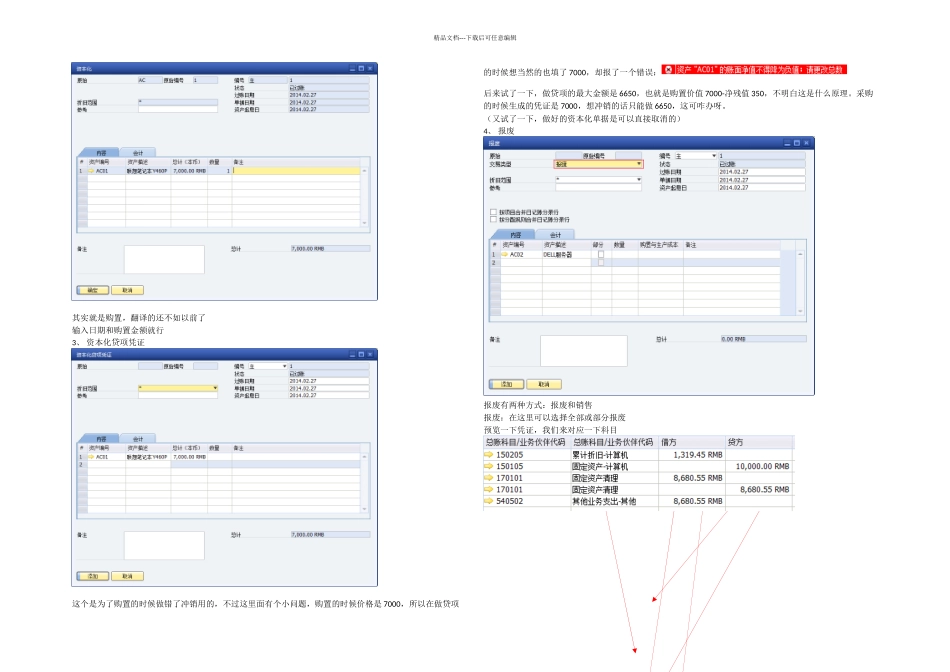Open the 编号 series dropdown in 报废 window

[x=714, y=156]
